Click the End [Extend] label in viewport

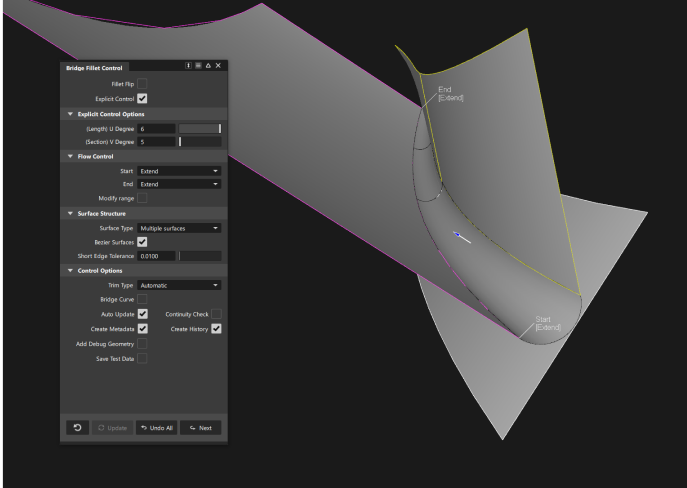450,94
